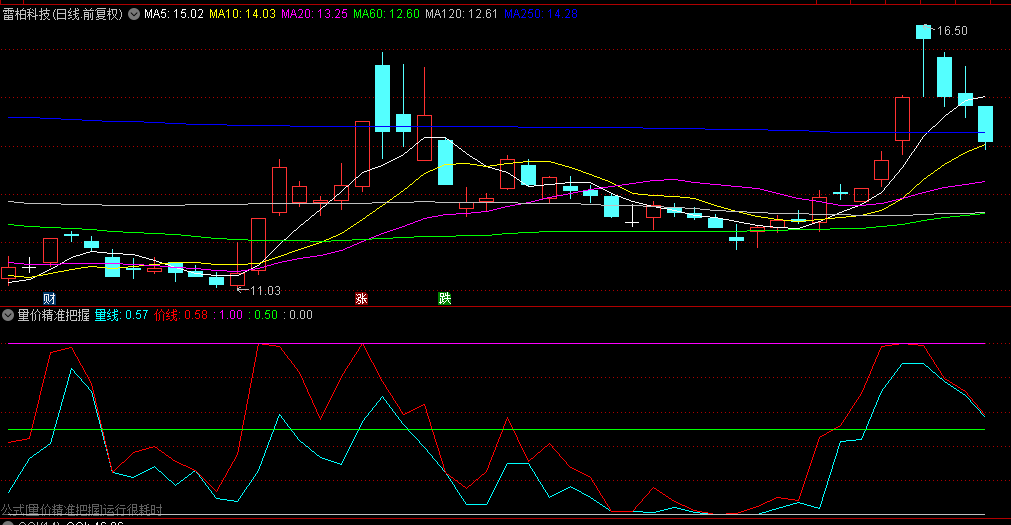Viewport: 1011px width, 525px height.
Task: Select the stock title 雷柏科技(日线.前复权)
Action: click(x=63, y=14)
